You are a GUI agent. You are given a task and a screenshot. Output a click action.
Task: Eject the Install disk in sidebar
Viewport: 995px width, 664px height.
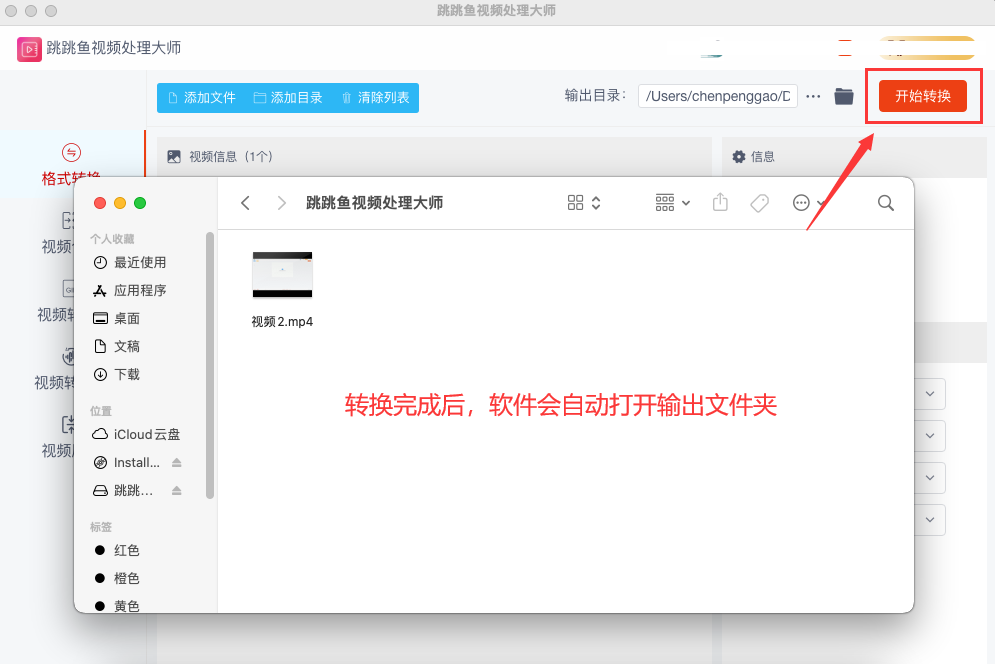tap(177, 463)
